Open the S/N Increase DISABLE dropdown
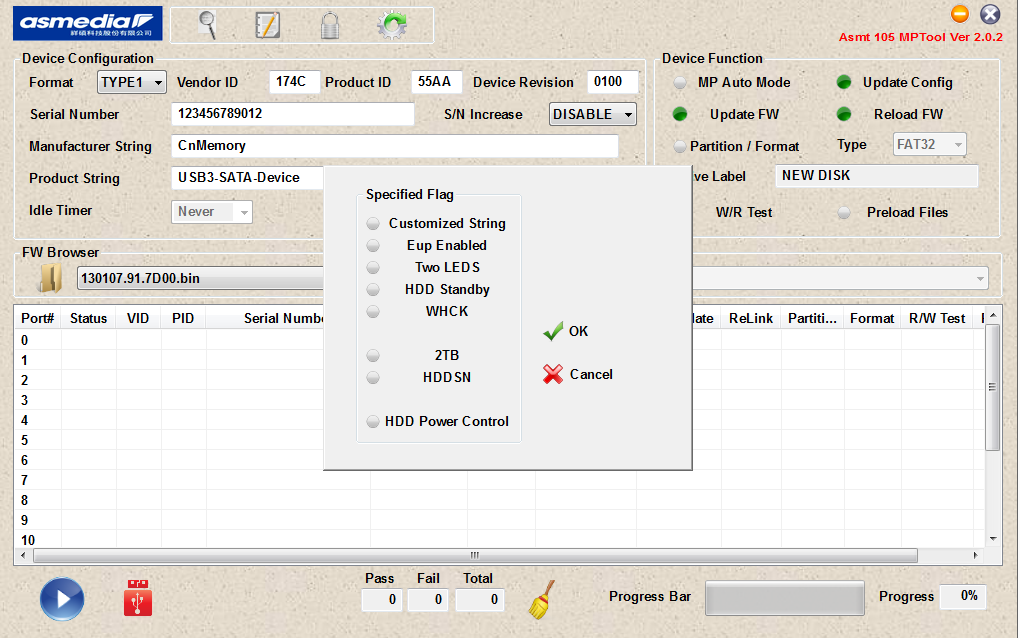 593,114
